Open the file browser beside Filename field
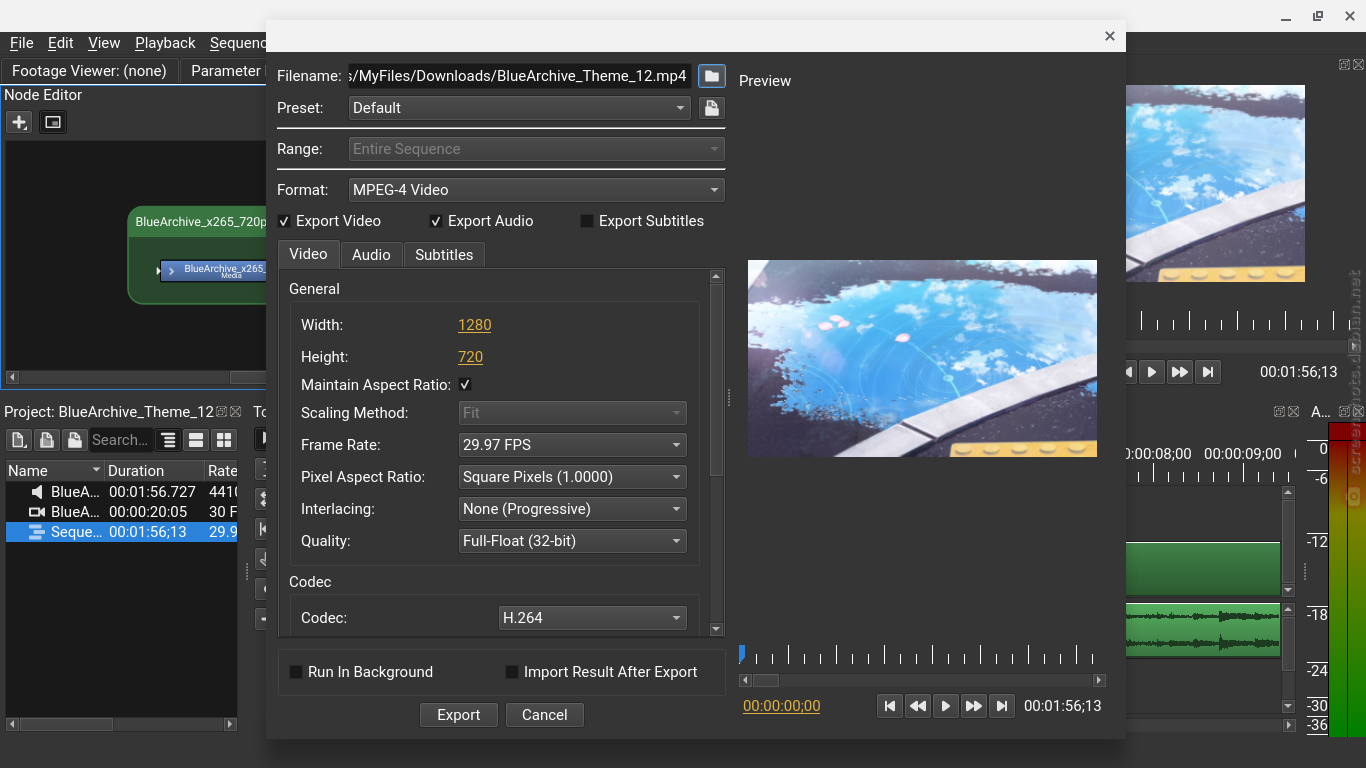 [711, 76]
